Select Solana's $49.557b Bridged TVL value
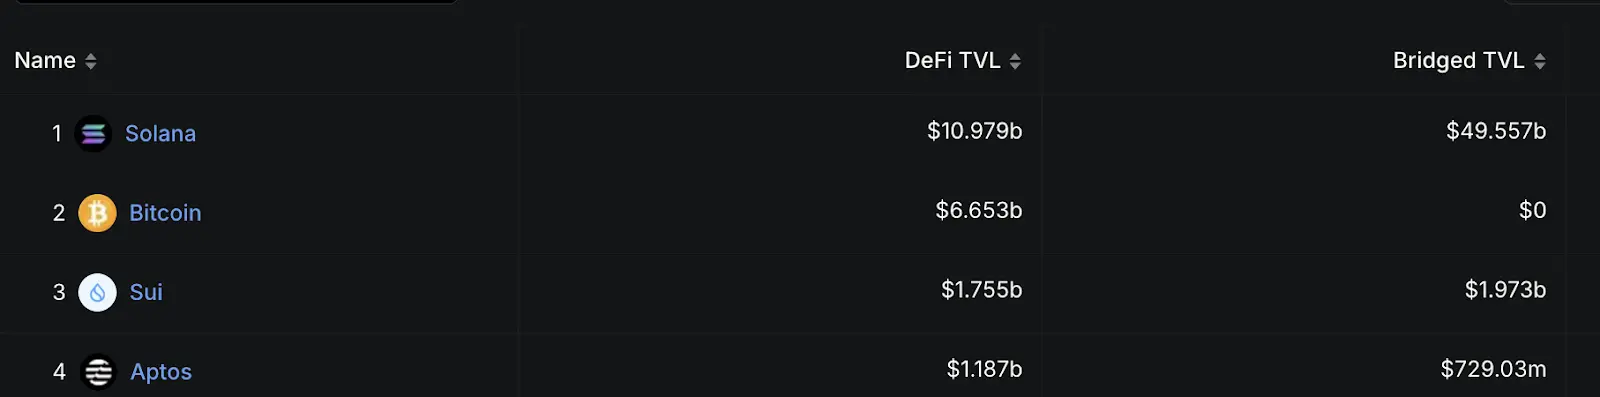This screenshot has width=1600, height=397. click(1496, 131)
